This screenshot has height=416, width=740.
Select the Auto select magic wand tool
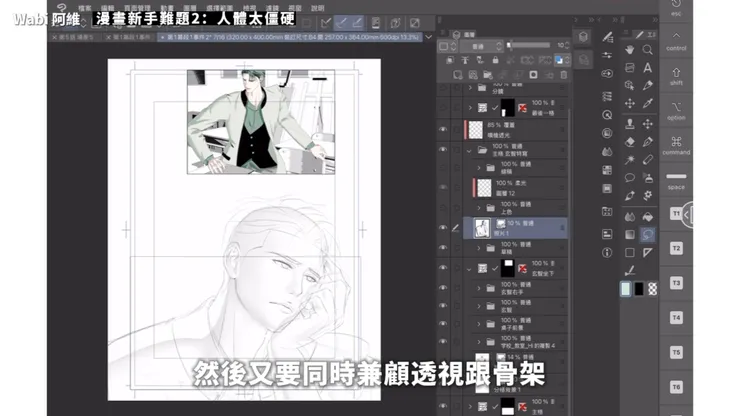[x=630, y=160]
